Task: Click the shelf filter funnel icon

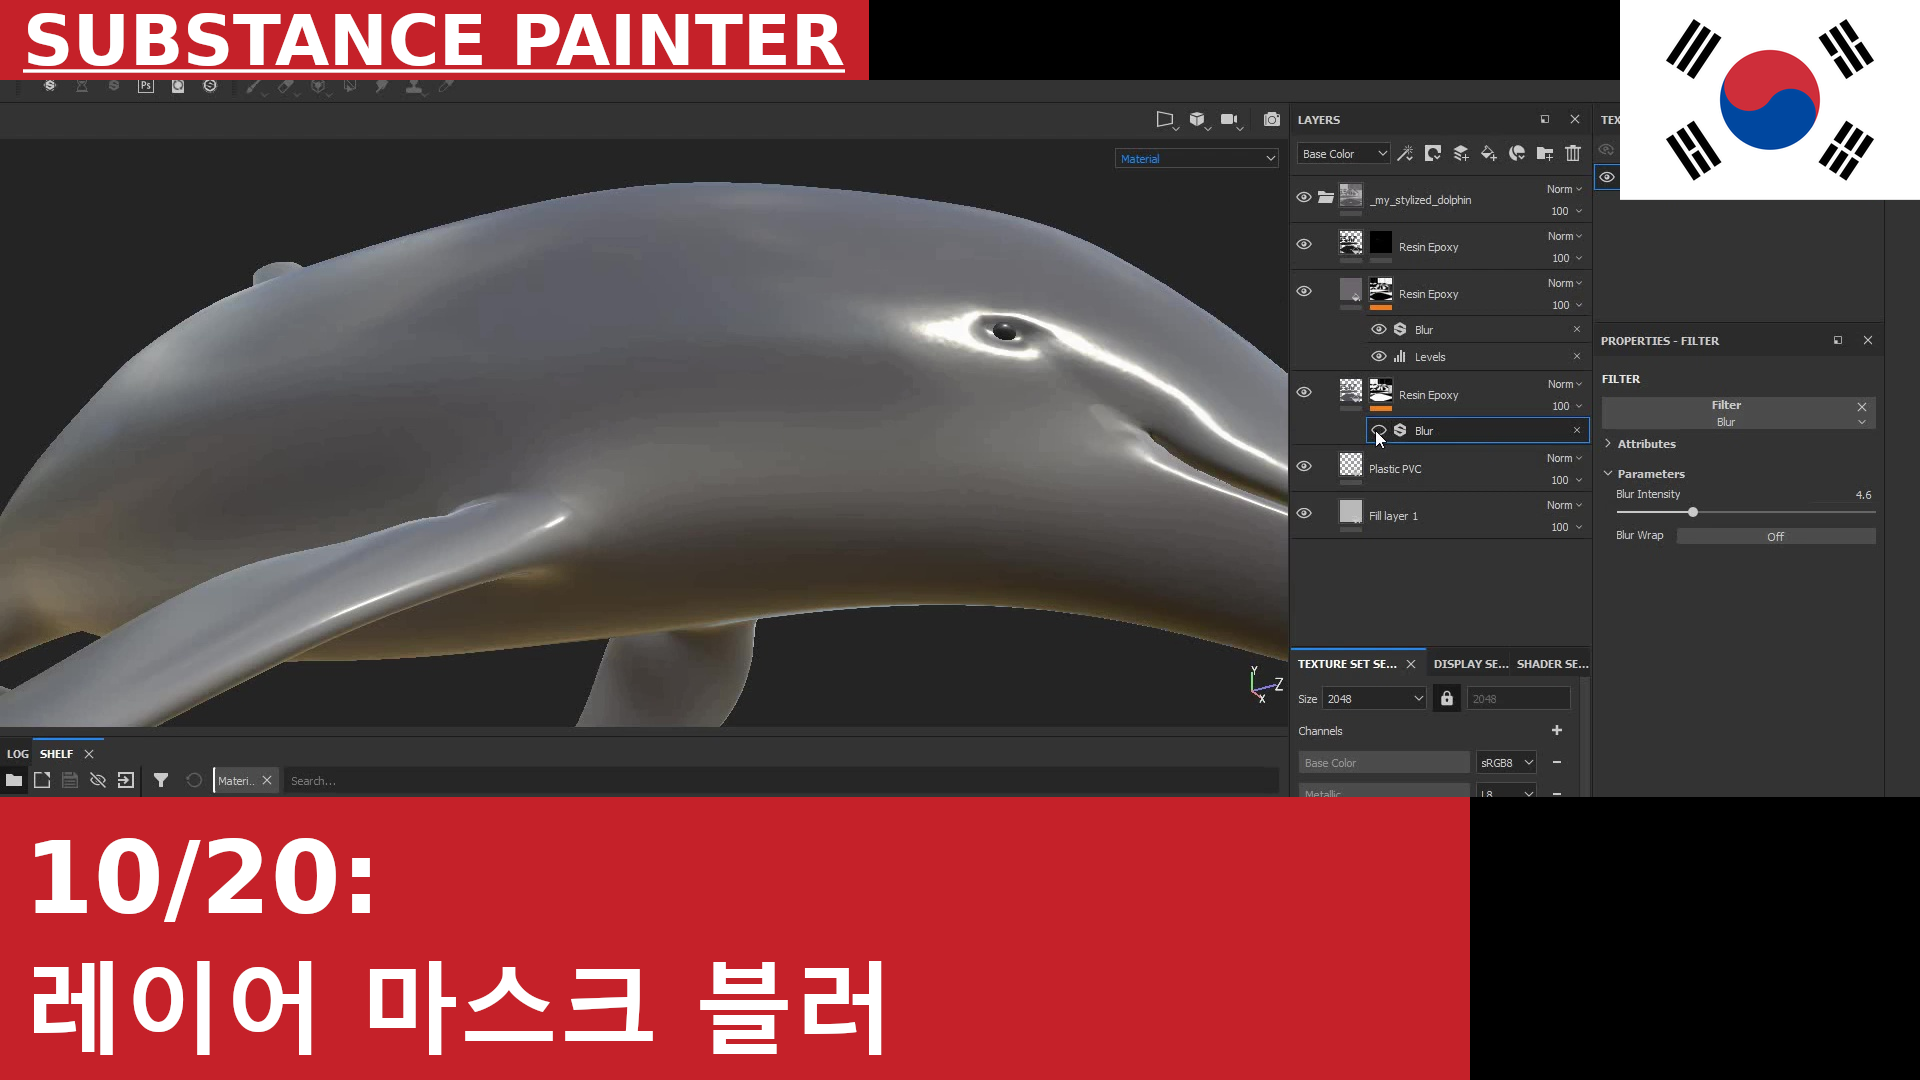Action: (x=161, y=780)
